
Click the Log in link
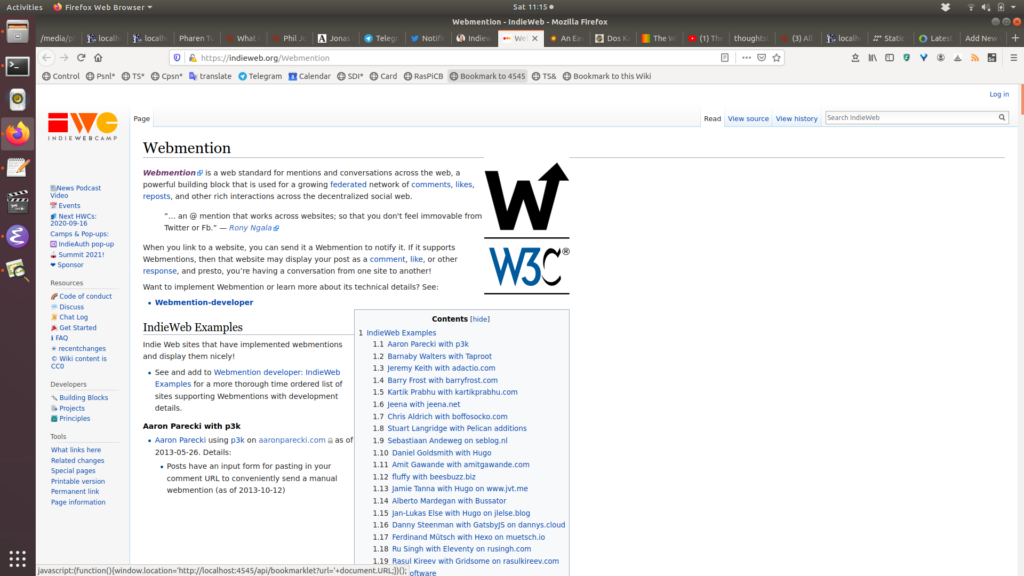coord(999,94)
